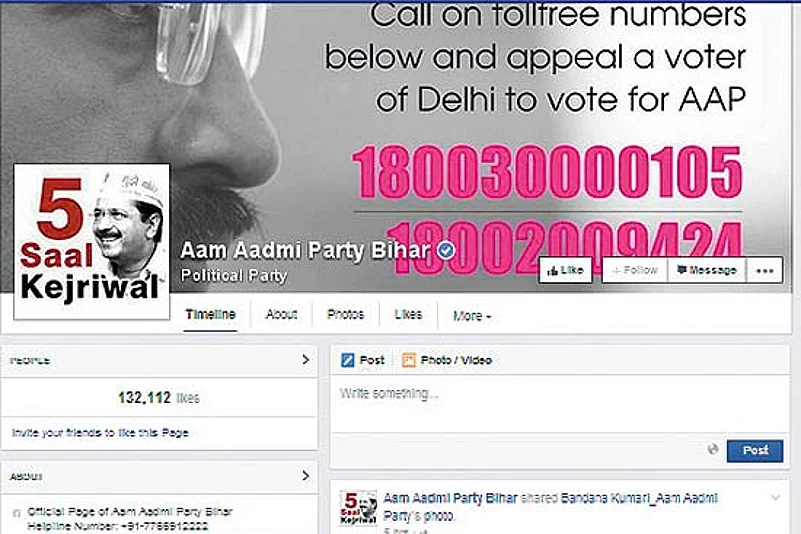The height and width of the screenshot is (534, 801).
Task: Click the small 5 Saal Kejriwal post avatar
Action: pyautogui.click(x=358, y=507)
